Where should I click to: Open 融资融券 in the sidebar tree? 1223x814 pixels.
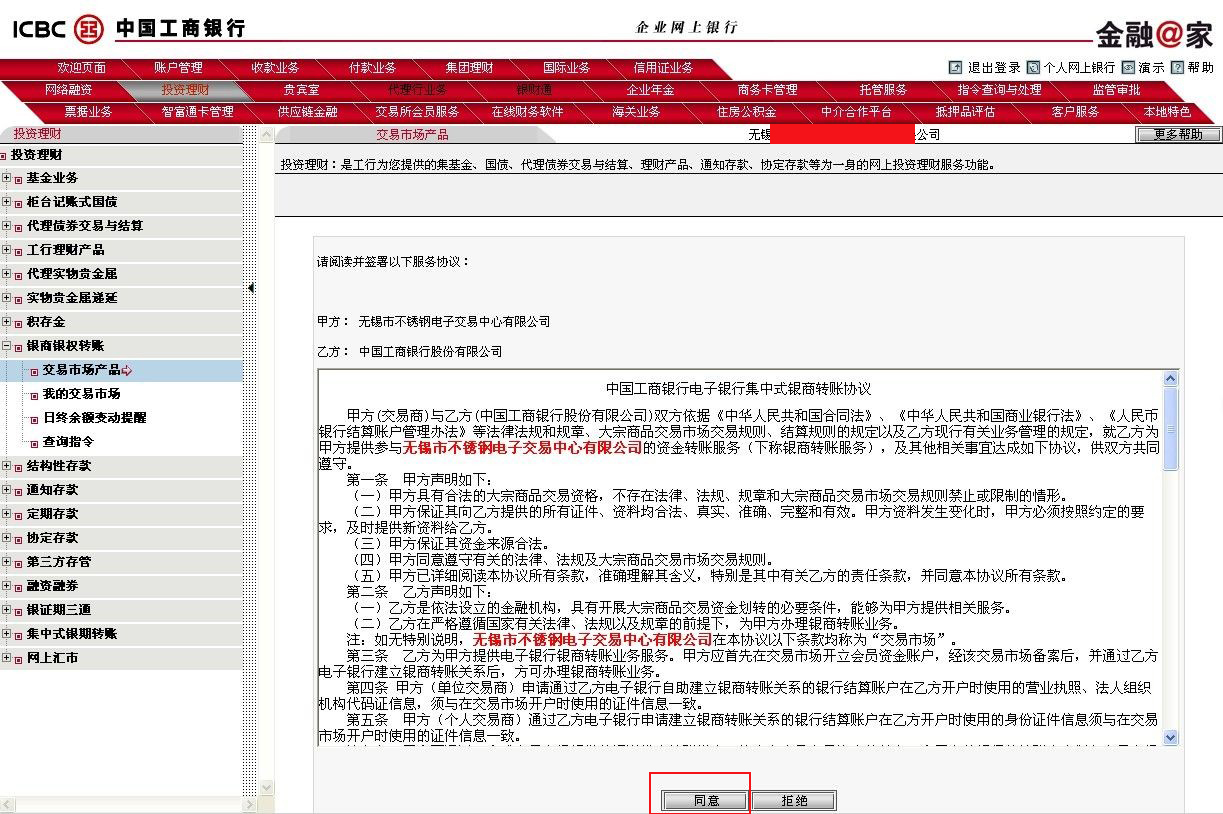click(x=52, y=586)
